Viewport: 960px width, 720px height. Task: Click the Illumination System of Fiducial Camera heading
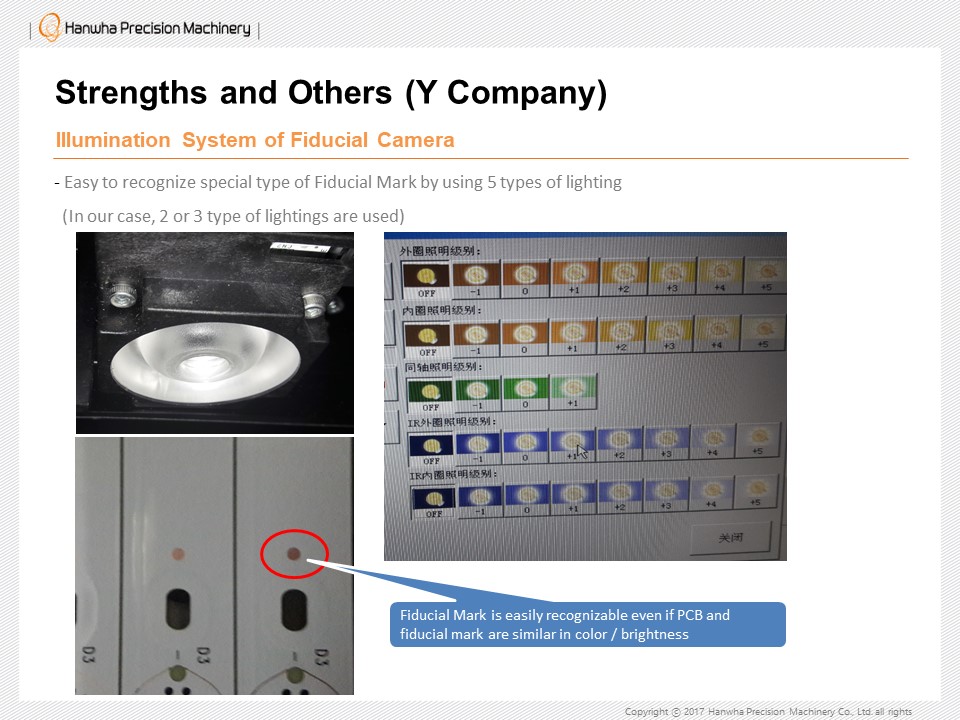pos(255,140)
